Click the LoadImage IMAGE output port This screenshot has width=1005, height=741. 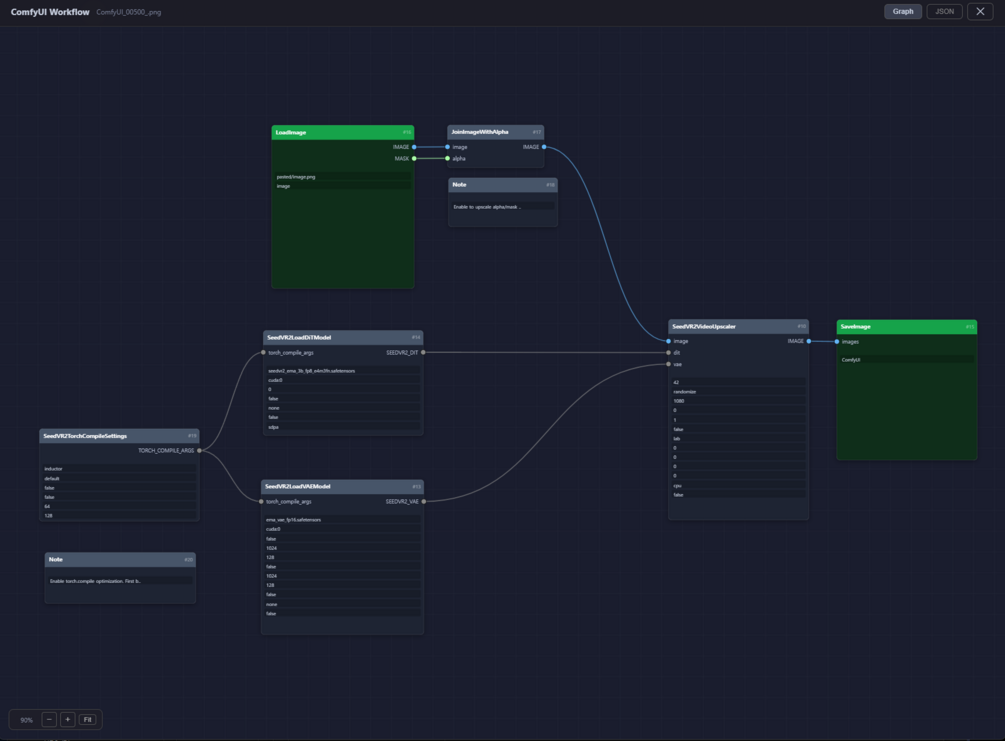[414, 147]
